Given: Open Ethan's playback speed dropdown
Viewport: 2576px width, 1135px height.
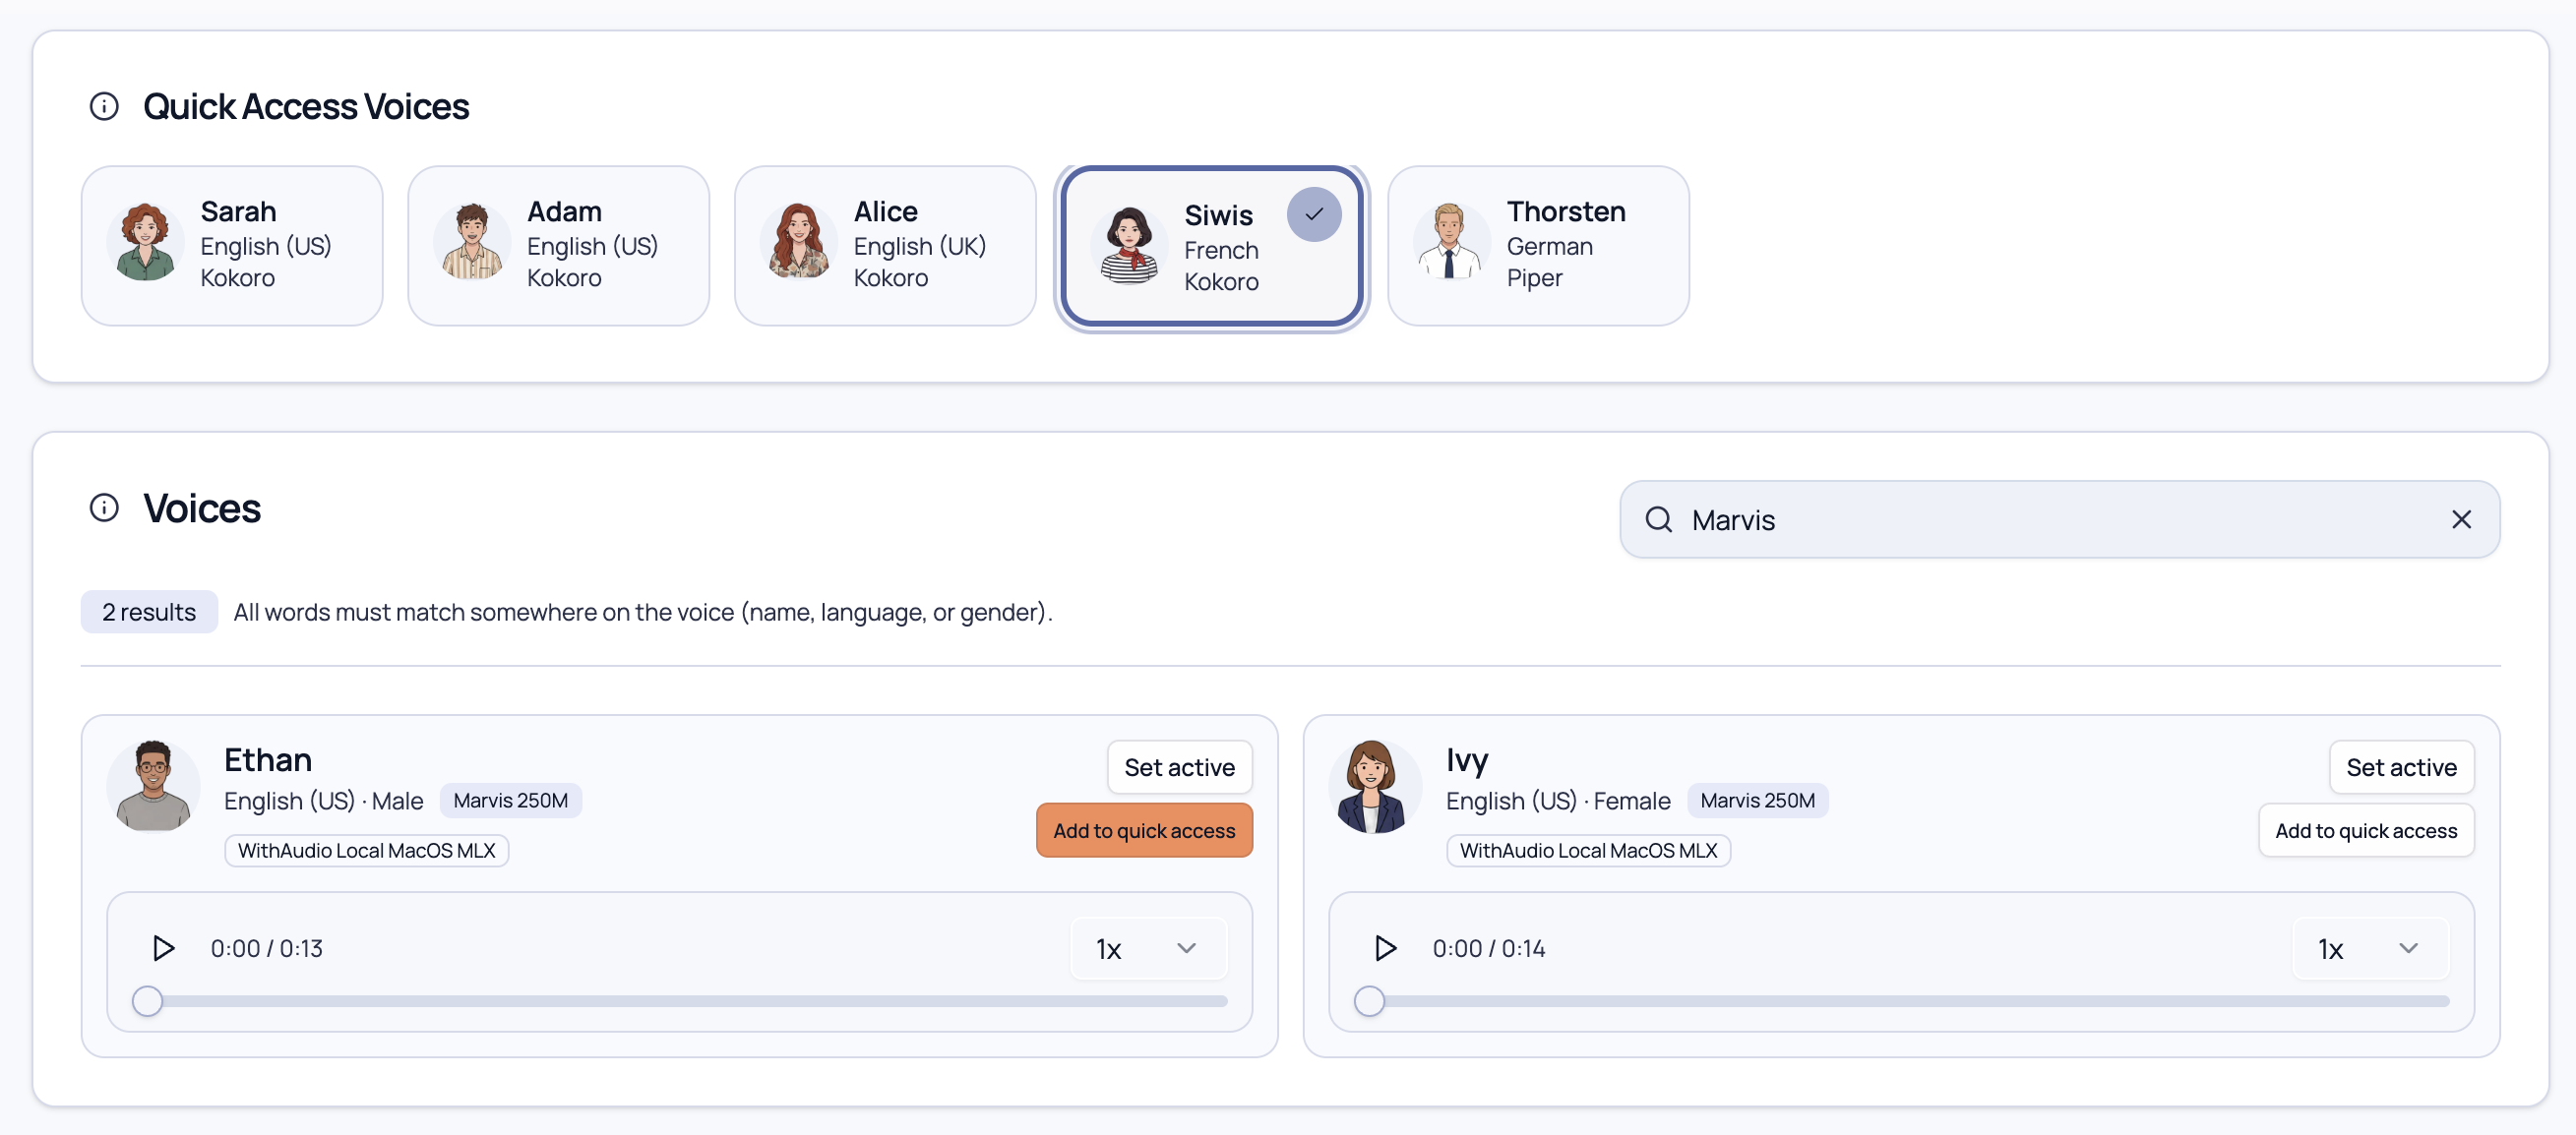Looking at the screenshot, I should coord(1147,948).
